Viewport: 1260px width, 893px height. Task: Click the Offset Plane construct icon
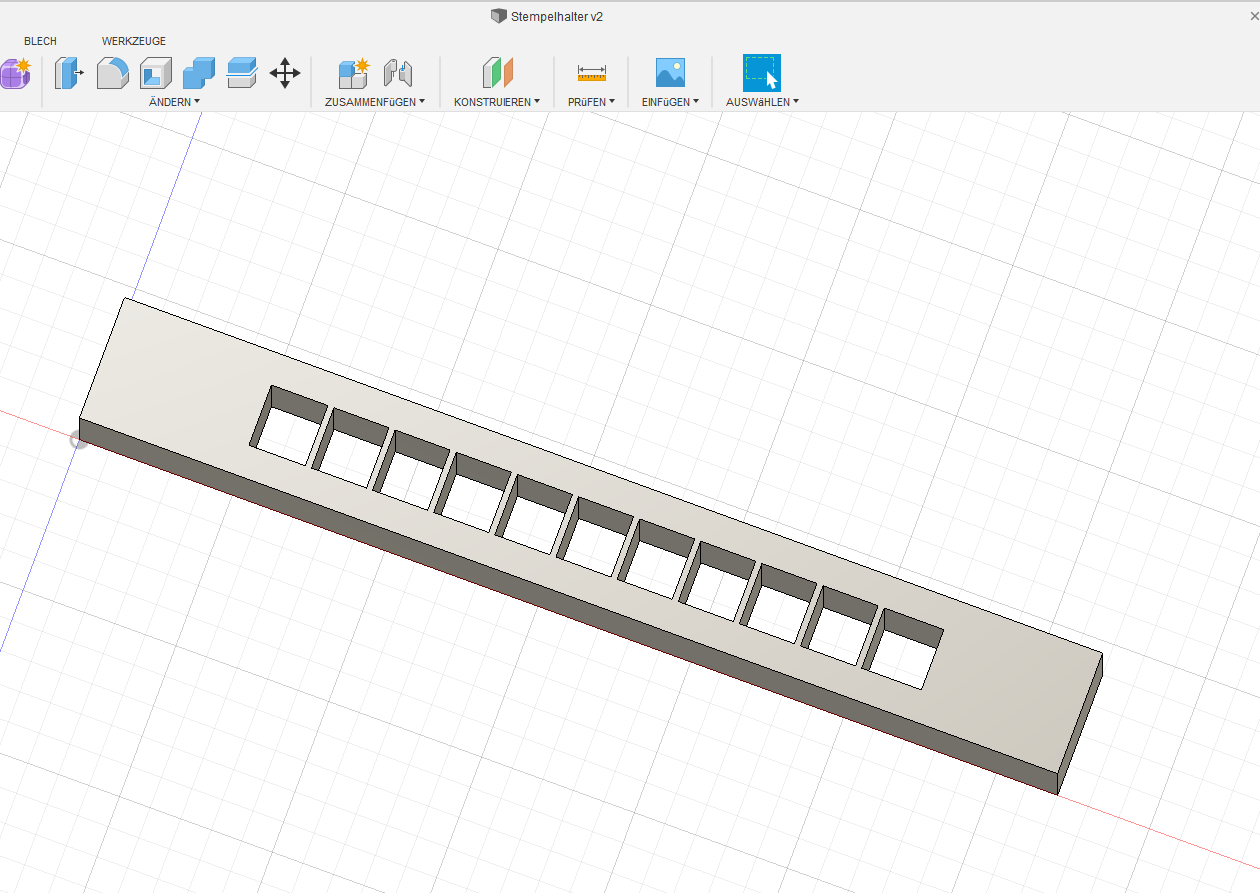497,73
